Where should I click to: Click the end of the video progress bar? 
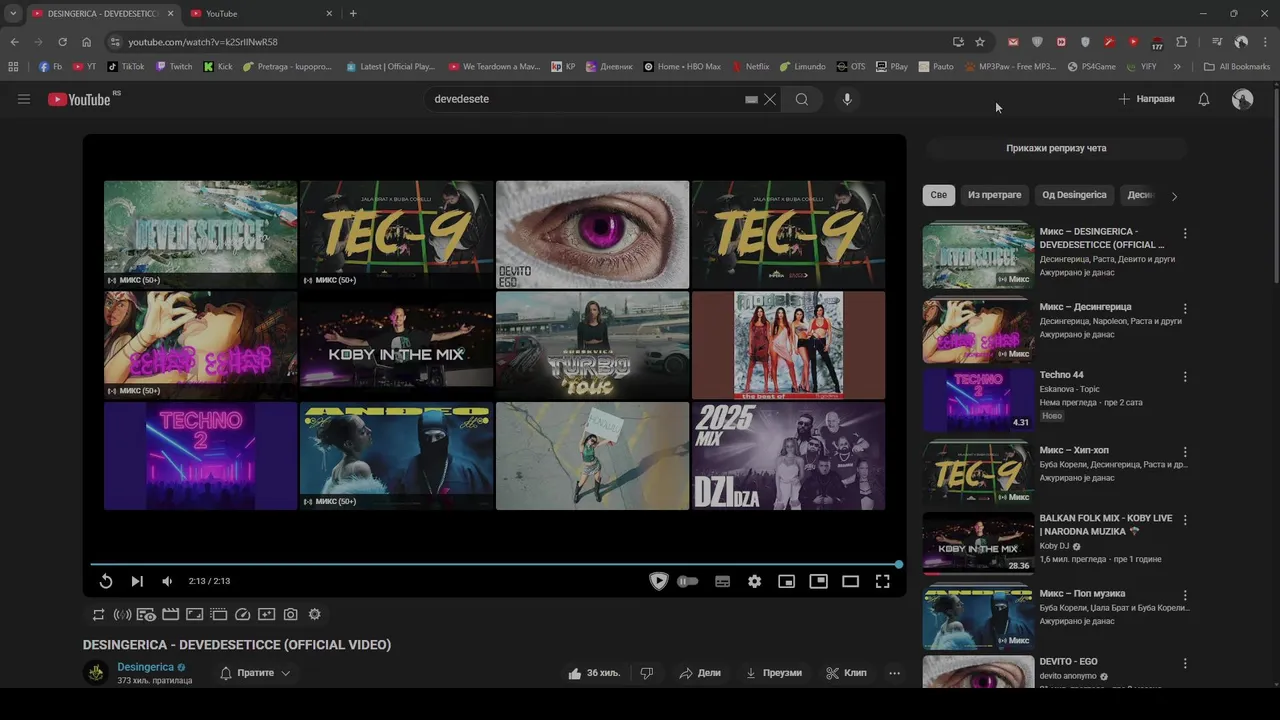[x=898, y=565]
